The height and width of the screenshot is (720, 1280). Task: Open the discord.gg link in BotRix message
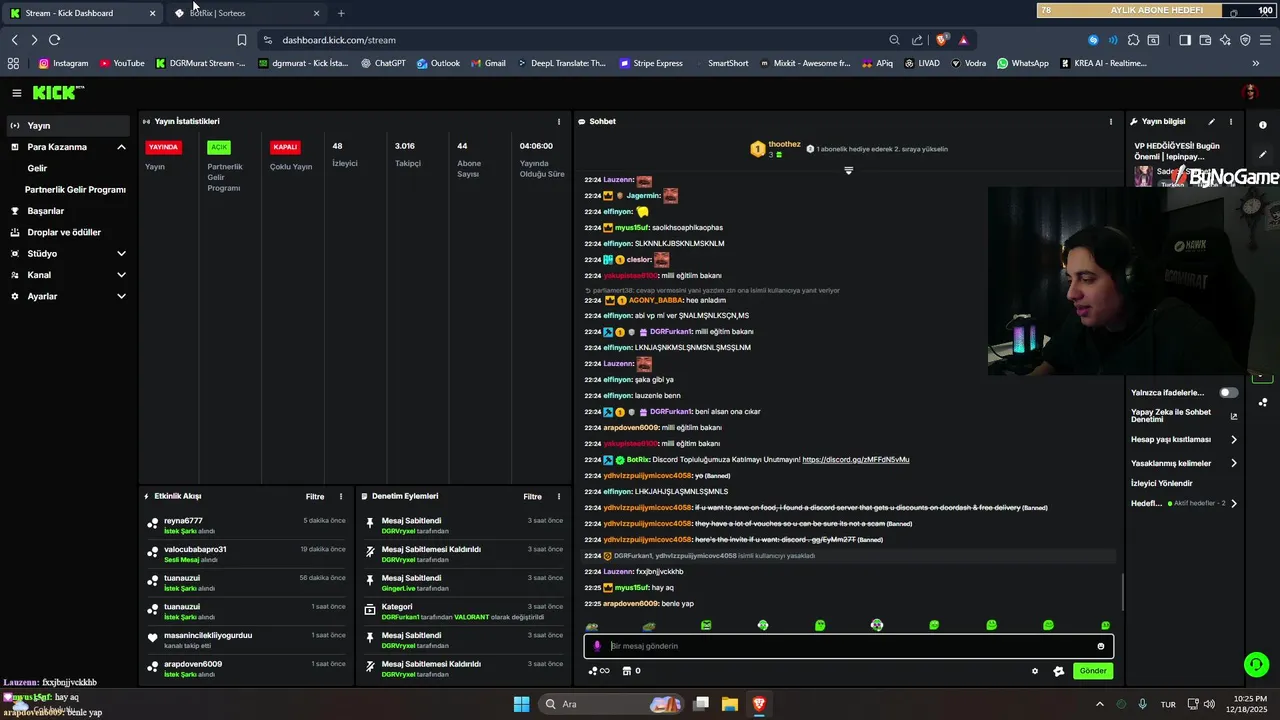point(856,460)
